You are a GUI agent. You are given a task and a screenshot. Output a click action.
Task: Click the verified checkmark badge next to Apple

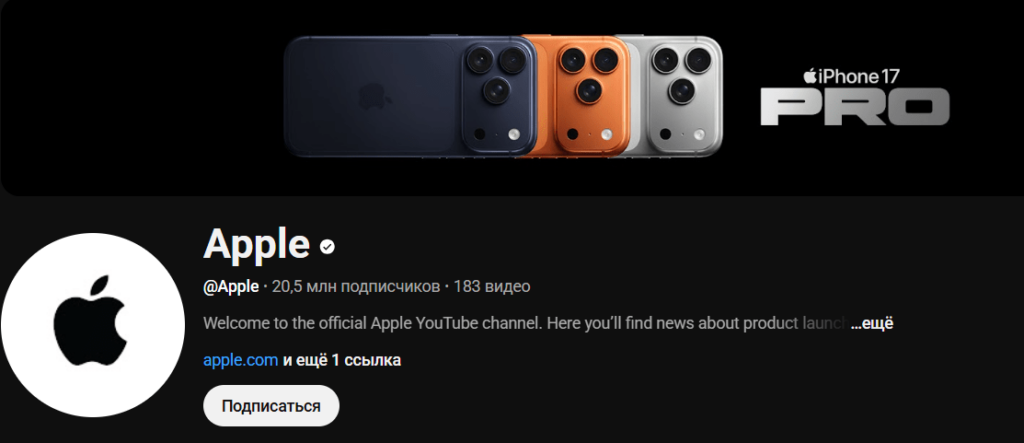[x=327, y=246]
